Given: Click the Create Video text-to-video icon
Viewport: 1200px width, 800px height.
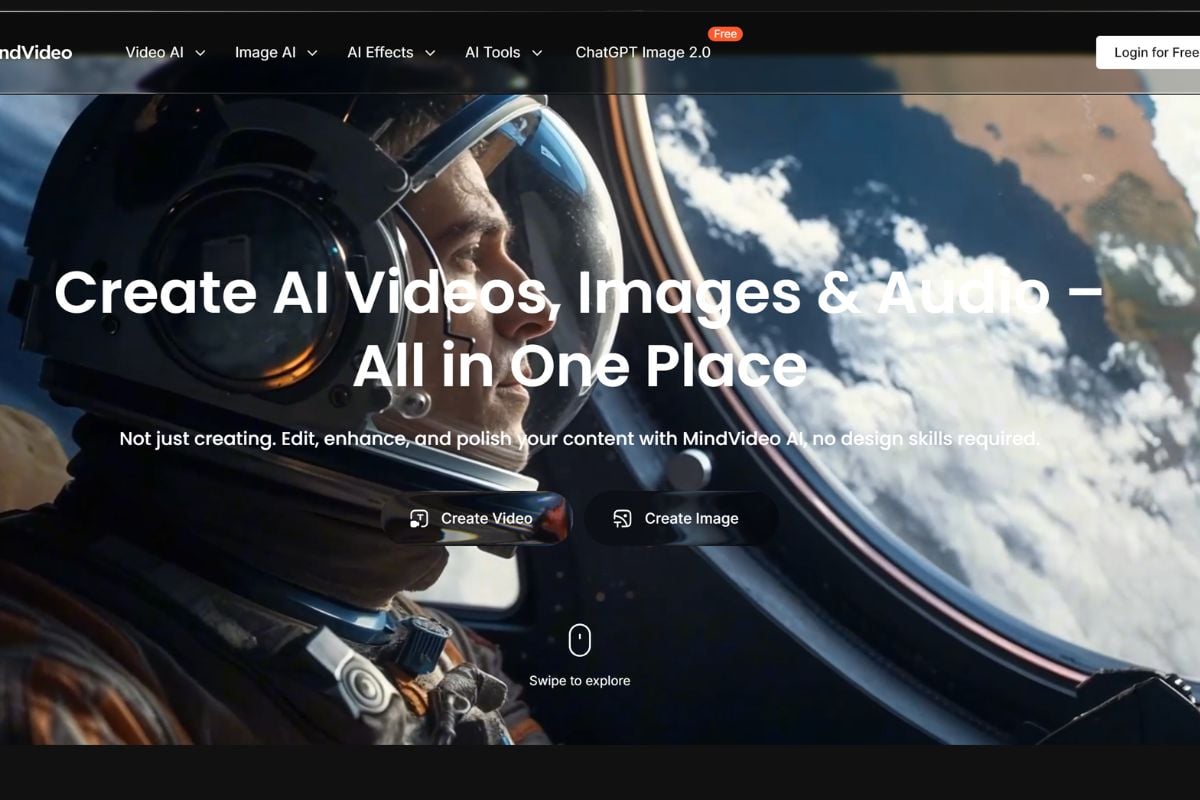Looking at the screenshot, I should pos(419,518).
